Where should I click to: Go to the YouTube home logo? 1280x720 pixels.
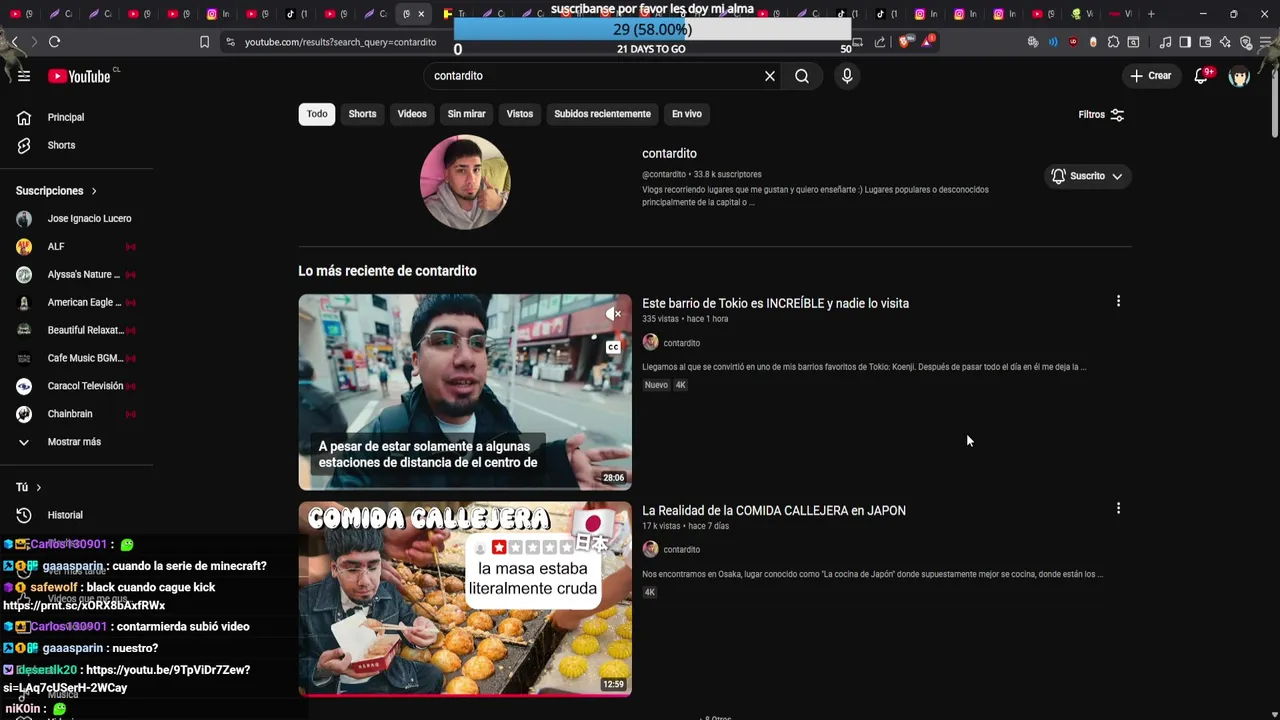(79, 76)
